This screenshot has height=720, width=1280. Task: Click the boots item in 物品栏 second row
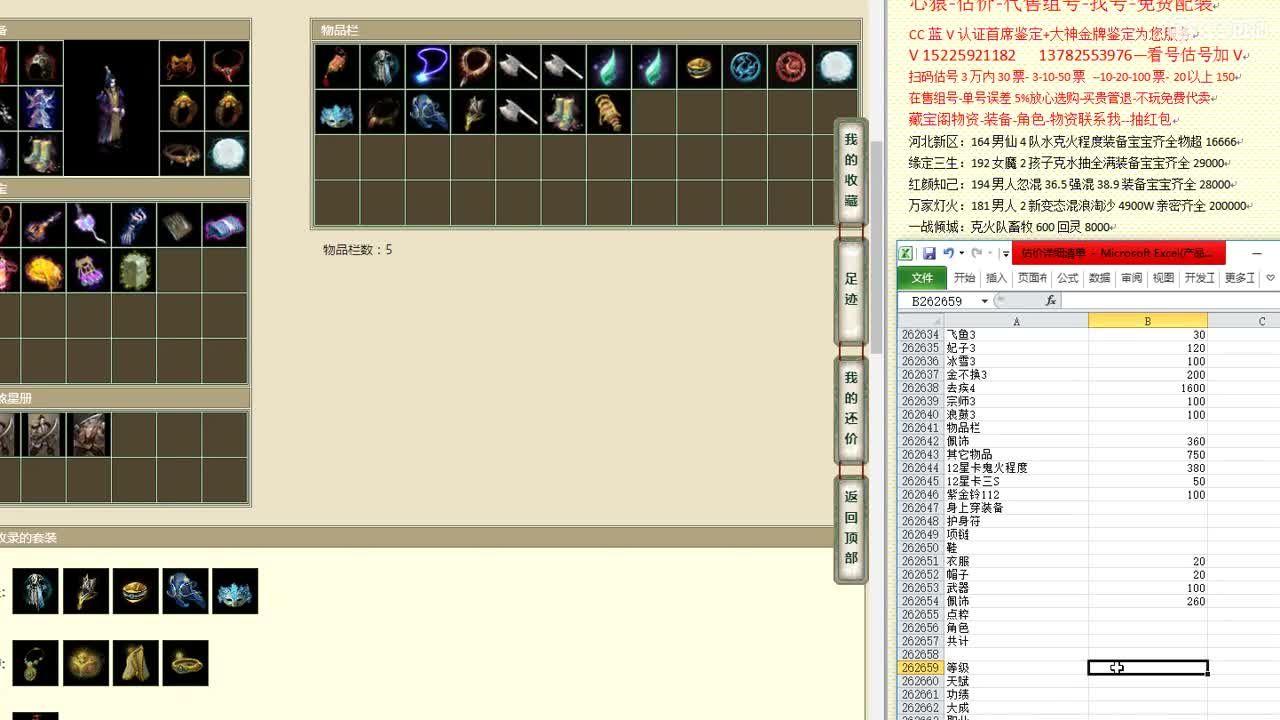coord(563,111)
